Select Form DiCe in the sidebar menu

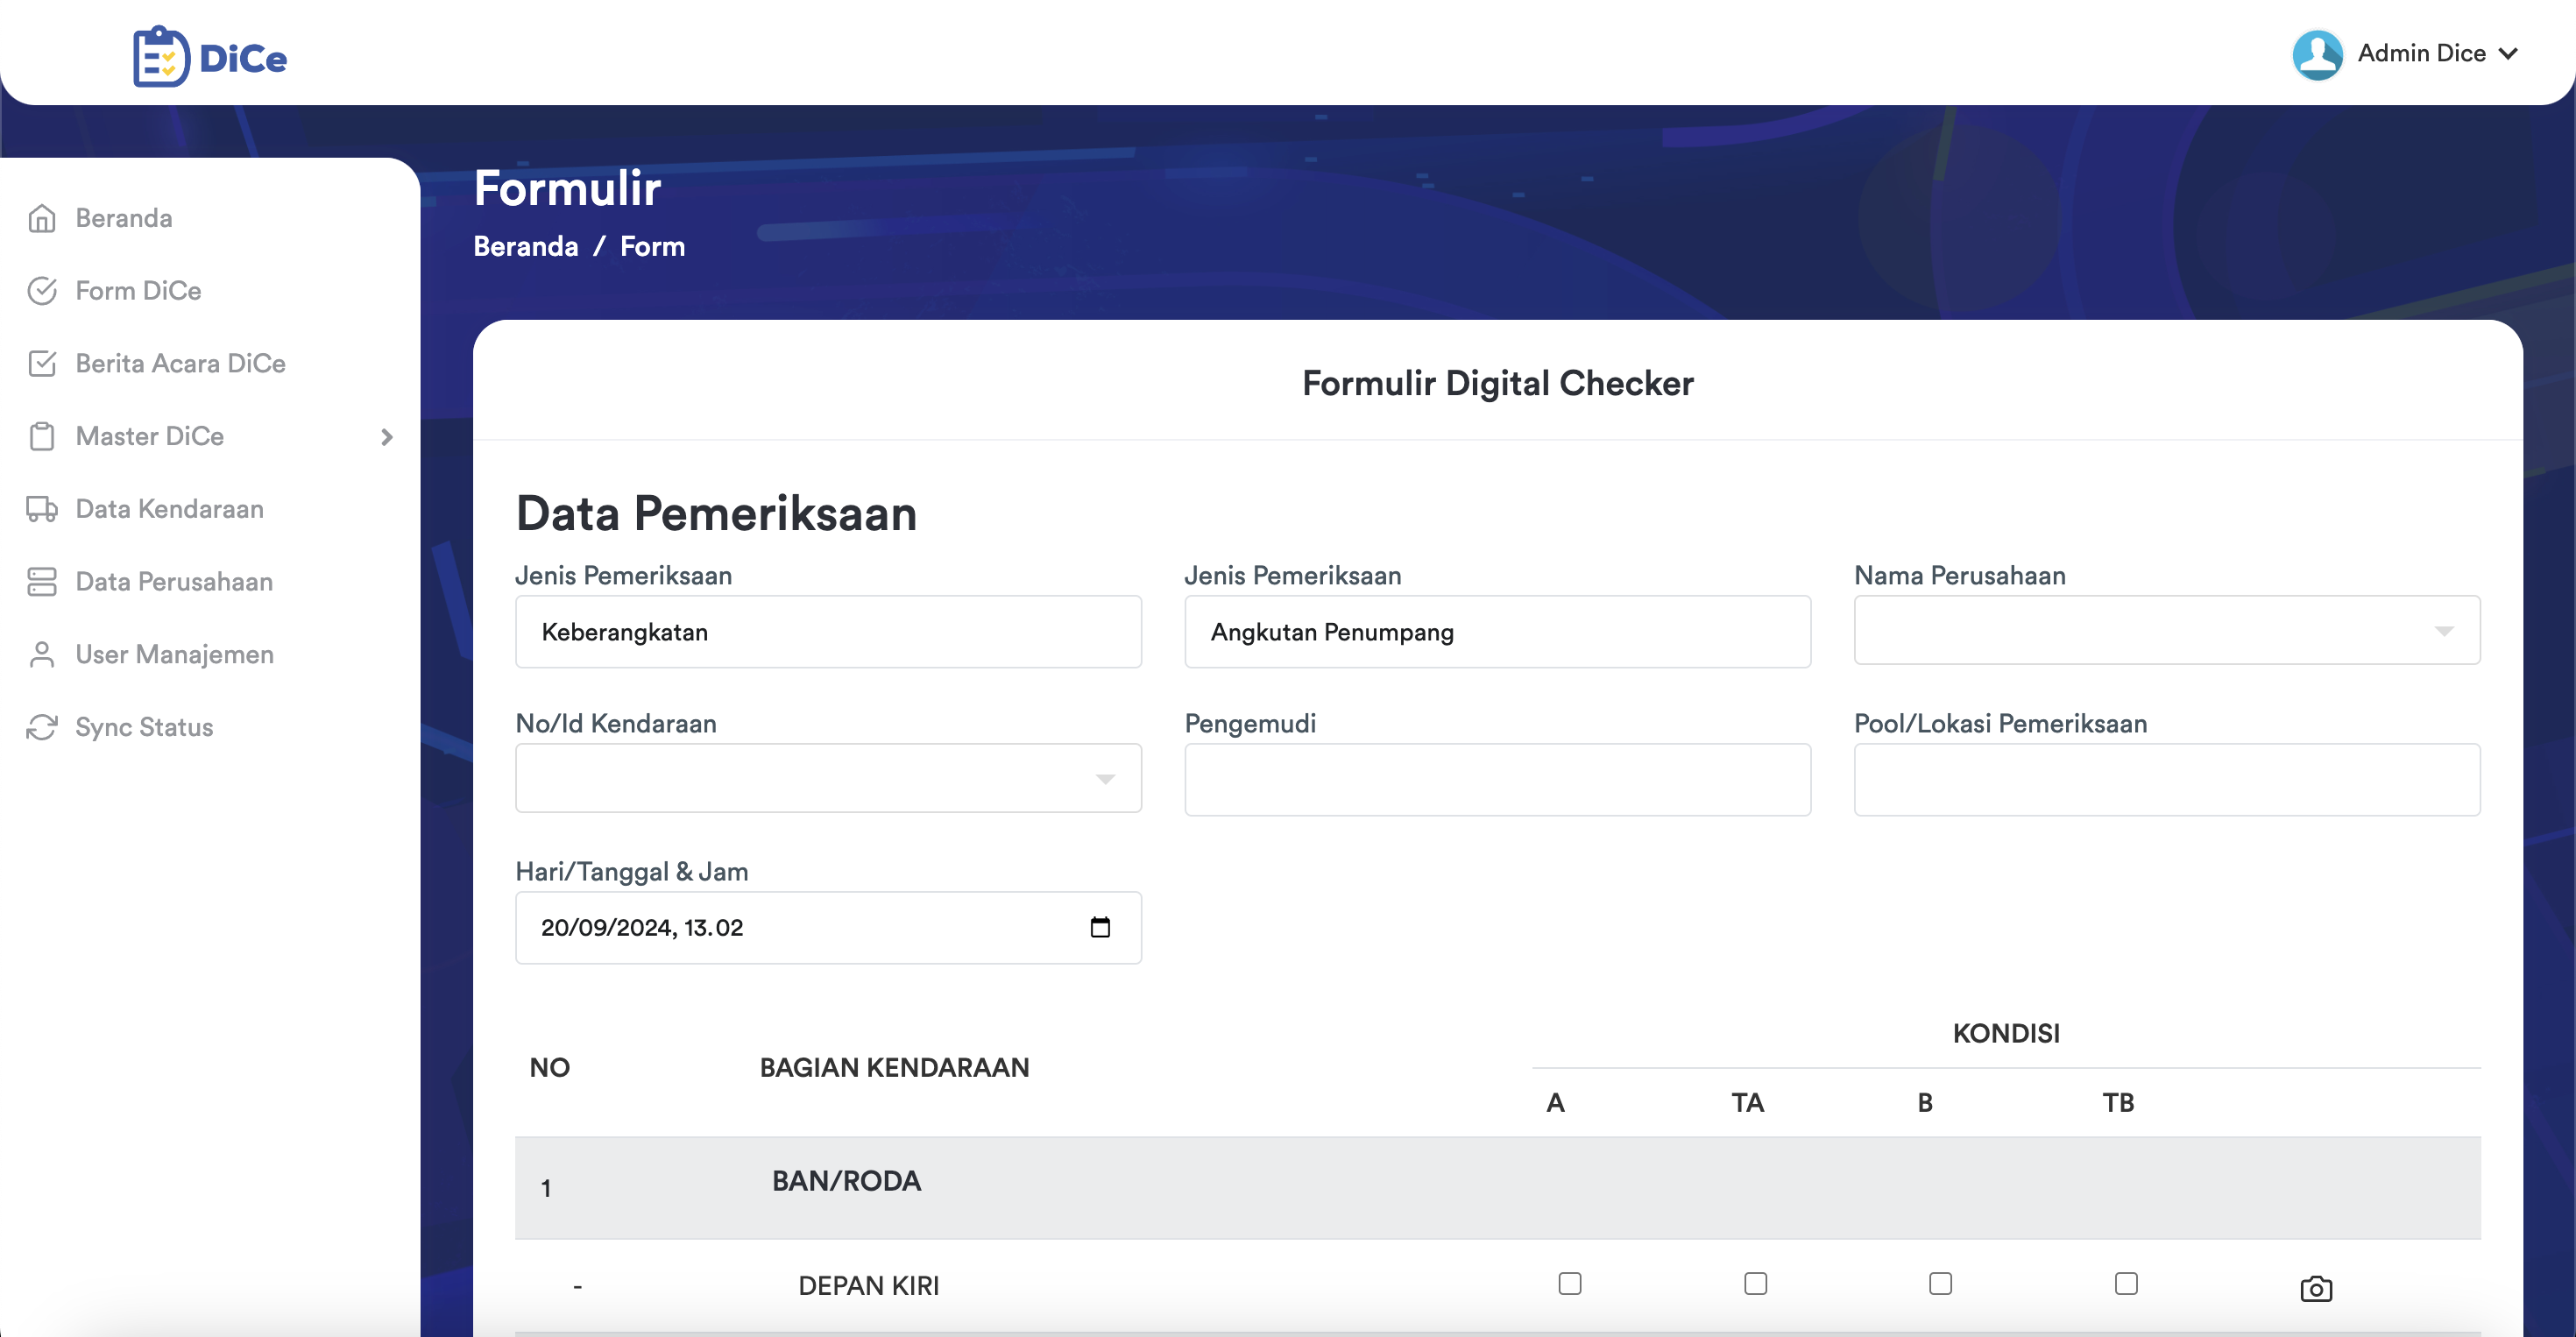click(138, 290)
